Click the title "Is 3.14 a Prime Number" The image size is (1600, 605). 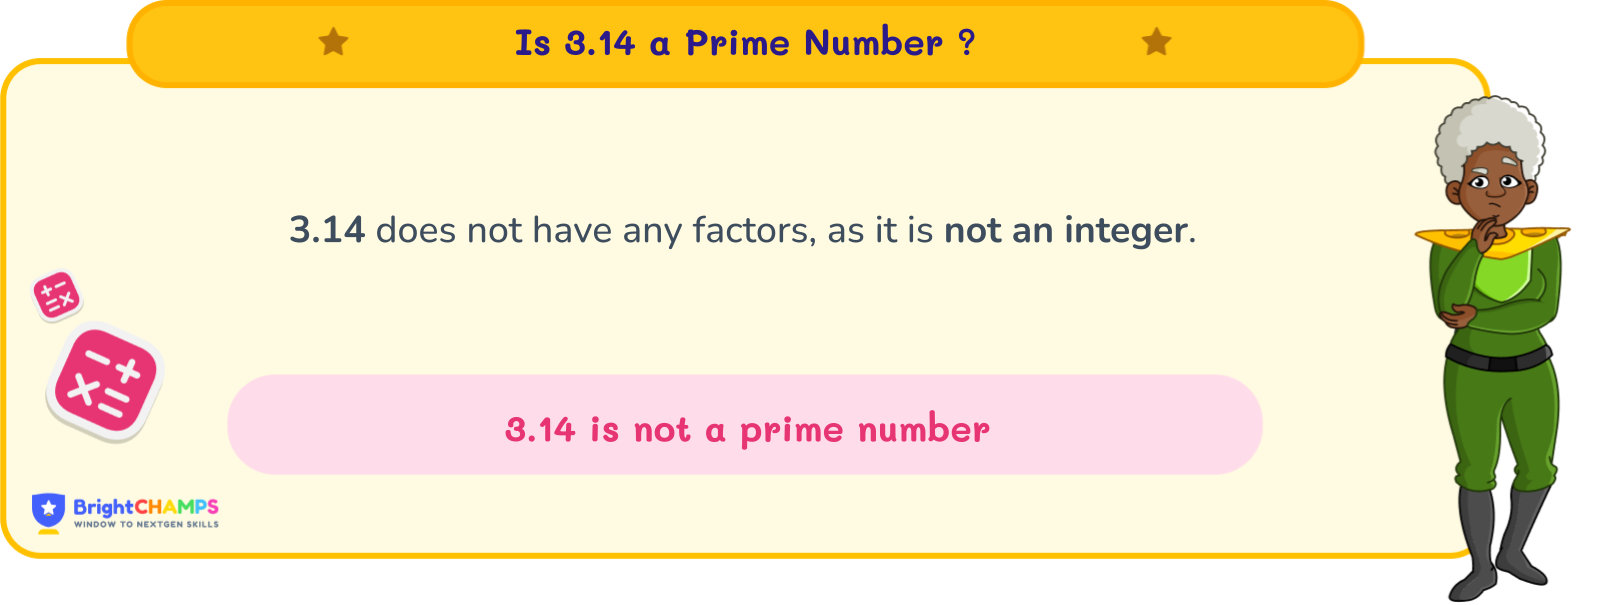(x=728, y=43)
